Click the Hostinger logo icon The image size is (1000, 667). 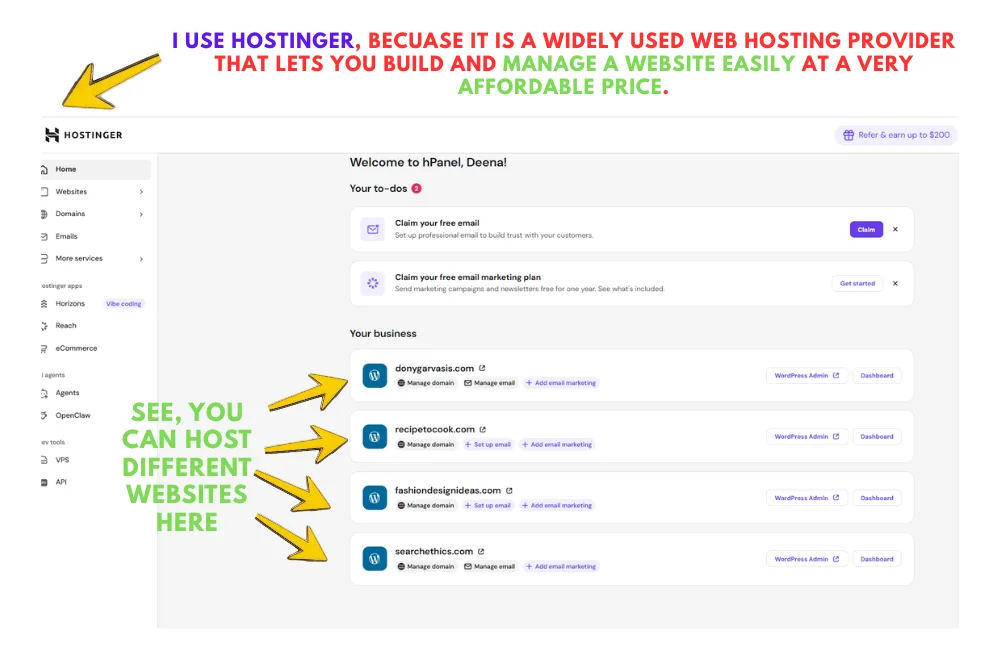(x=52, y=135)
